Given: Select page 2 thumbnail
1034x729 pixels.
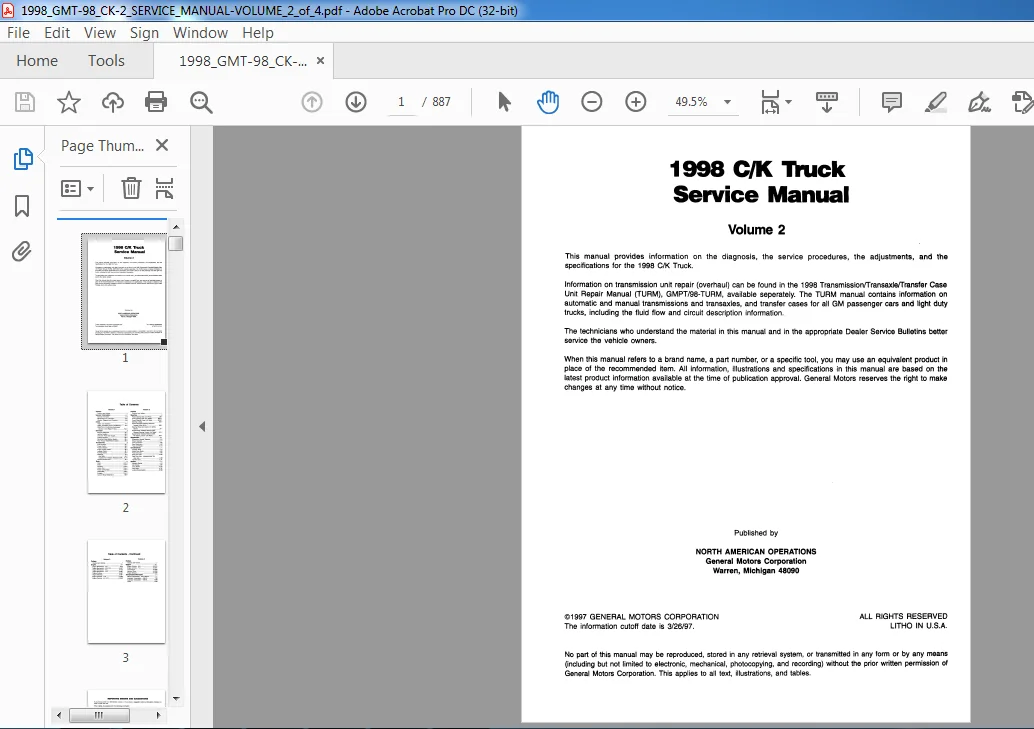Looking at the screenshot, I should tap(126, 442).
